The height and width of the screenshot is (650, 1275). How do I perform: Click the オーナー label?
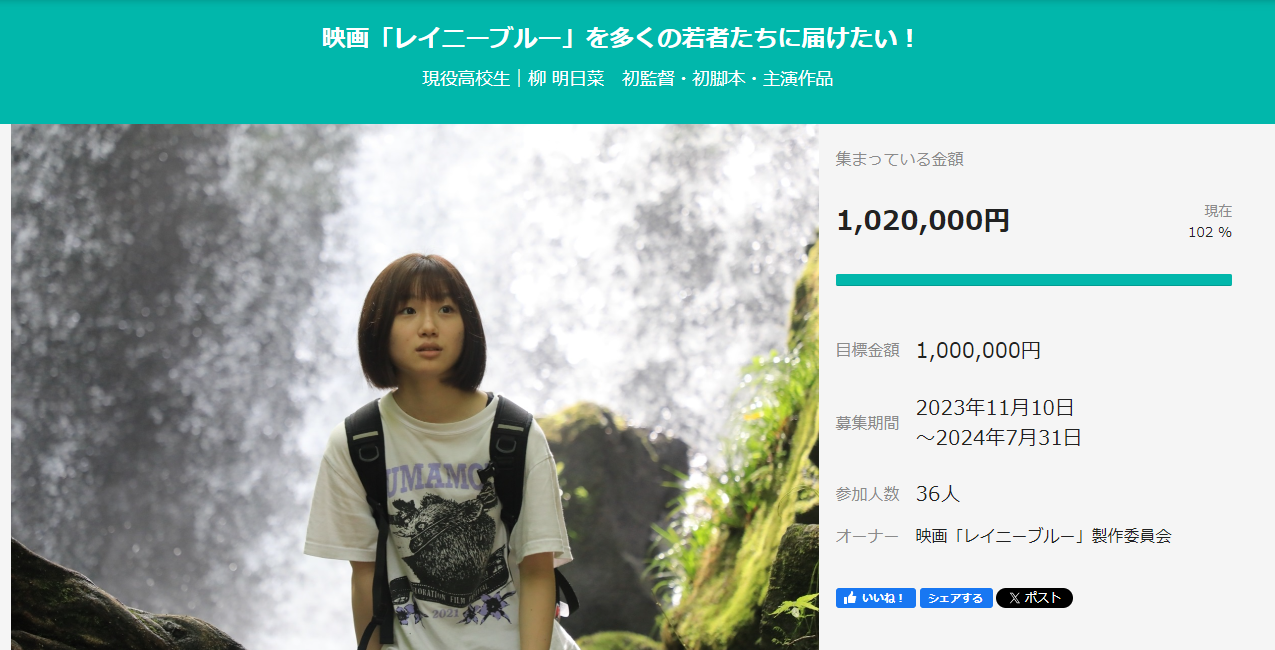868,536
